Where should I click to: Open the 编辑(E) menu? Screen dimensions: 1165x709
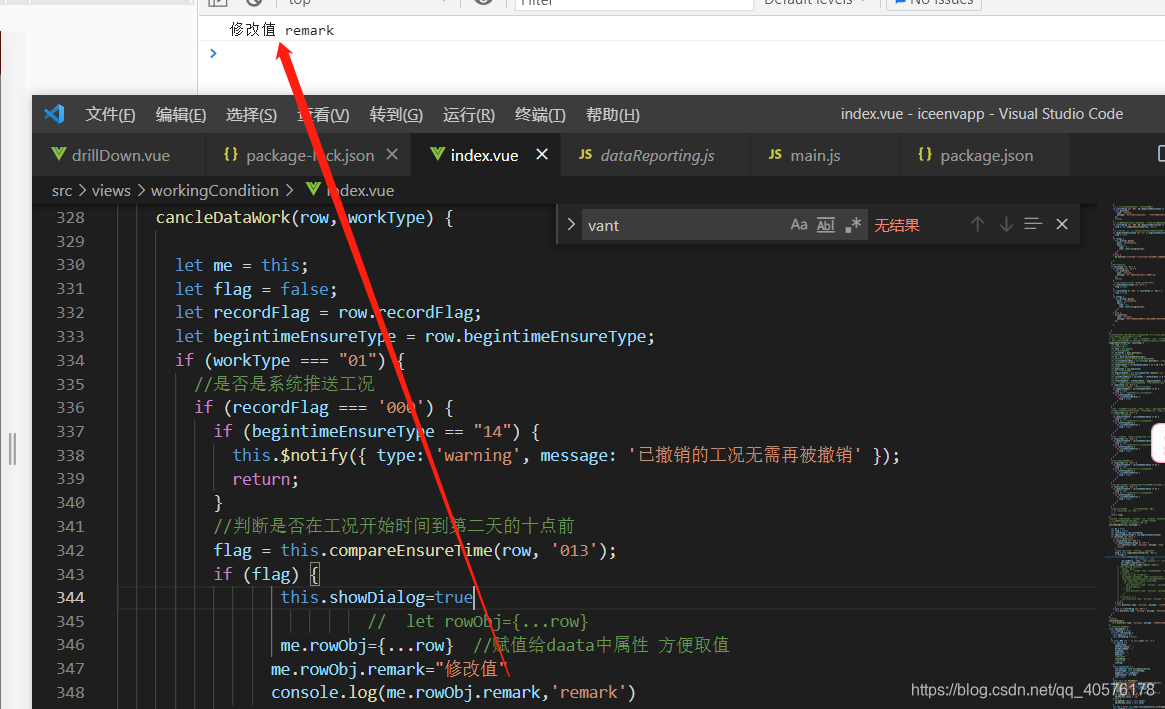[181, 114]
